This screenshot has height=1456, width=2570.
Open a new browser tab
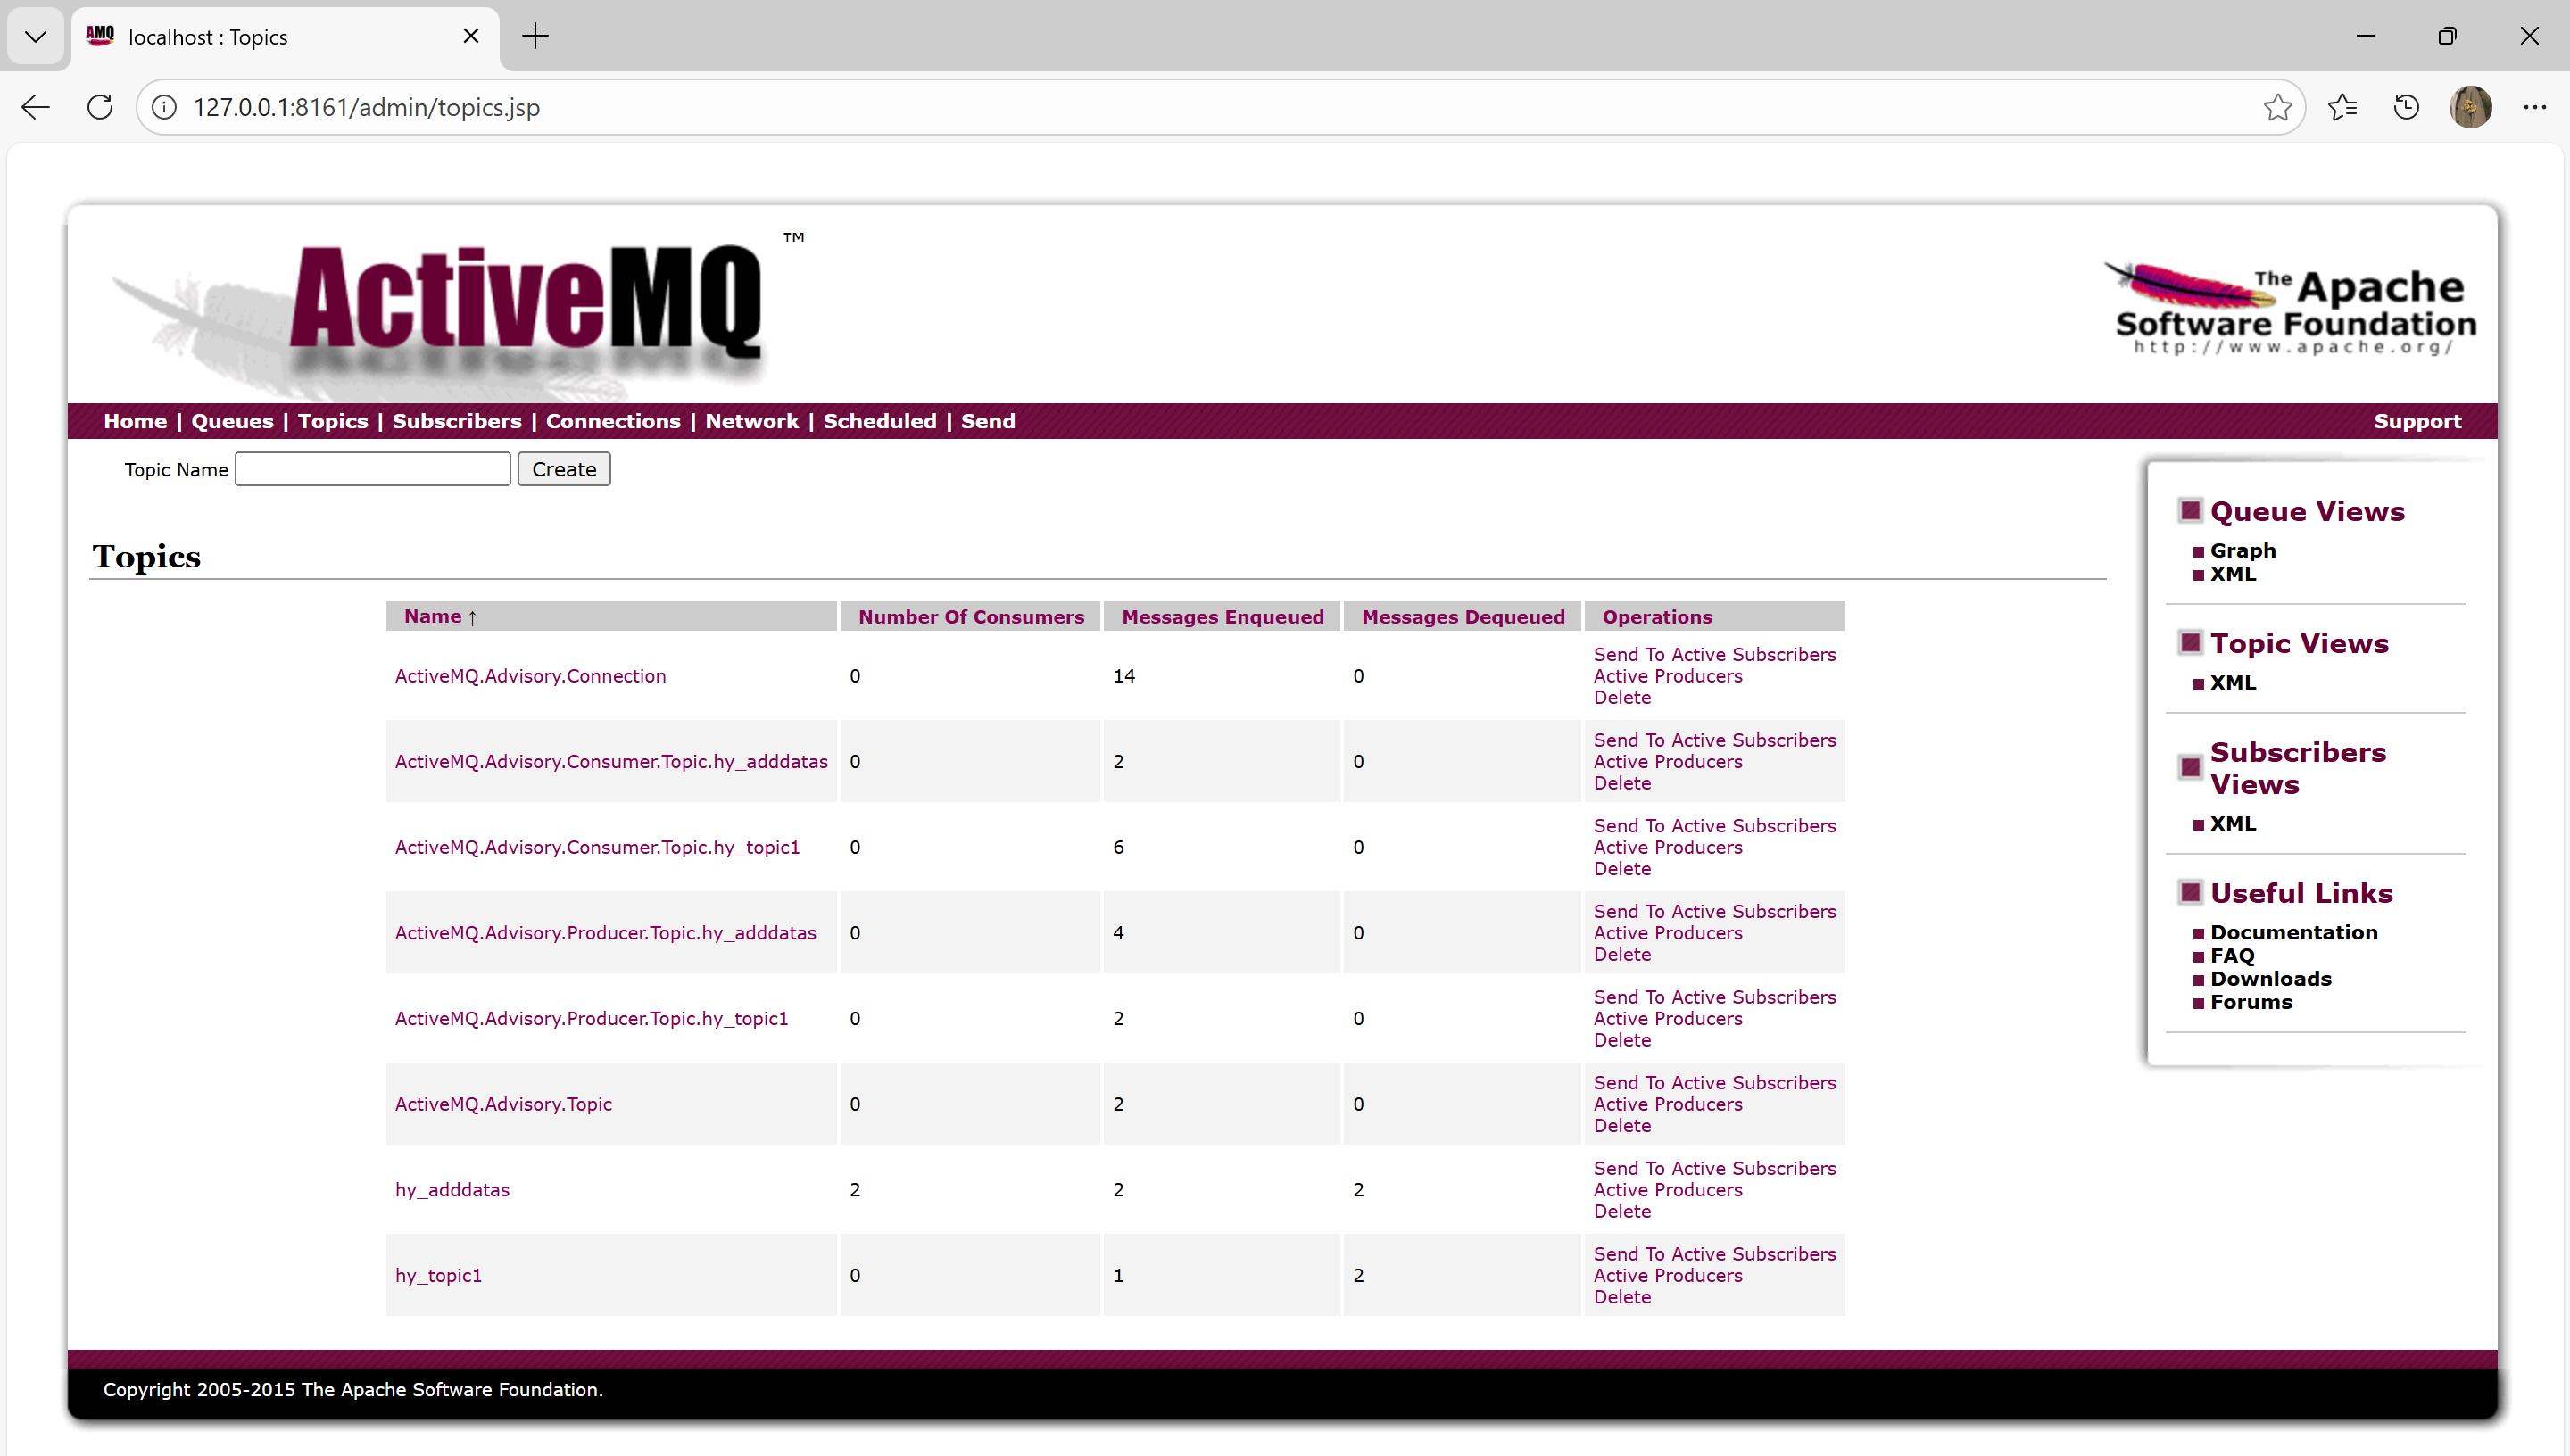pyautogui.click(x=535, y=37)
